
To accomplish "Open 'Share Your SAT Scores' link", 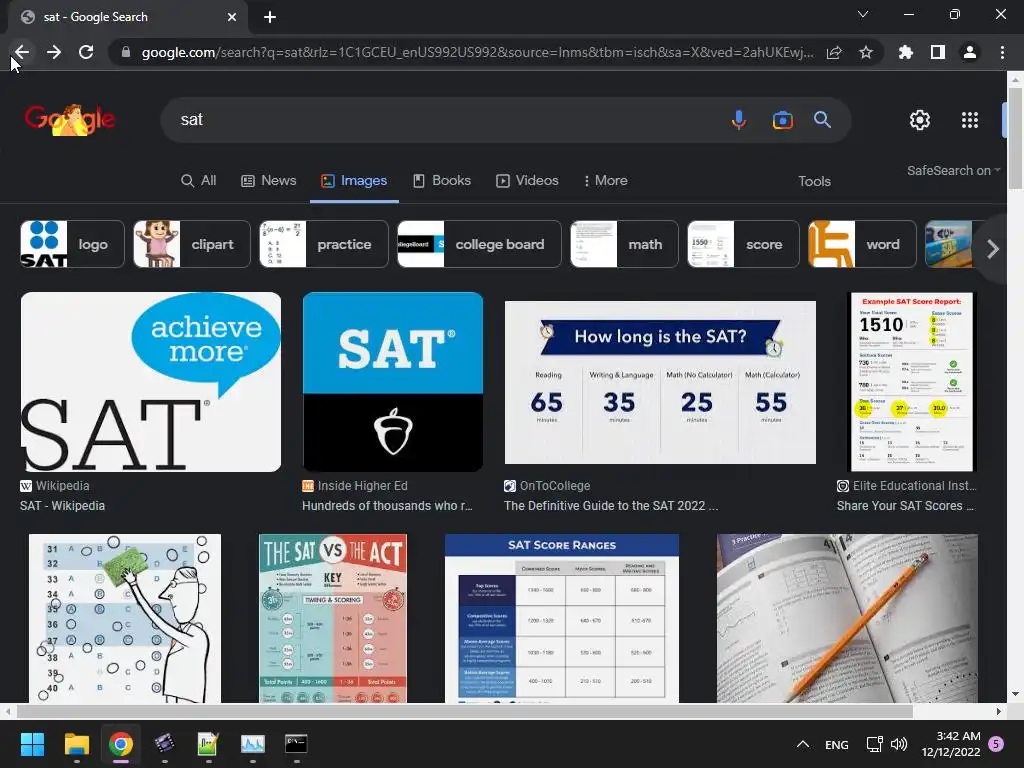I will [x=905, y=505].
